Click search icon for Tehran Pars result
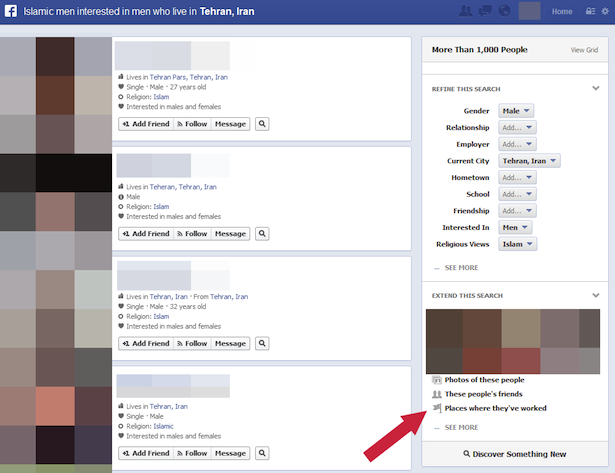 262,124
